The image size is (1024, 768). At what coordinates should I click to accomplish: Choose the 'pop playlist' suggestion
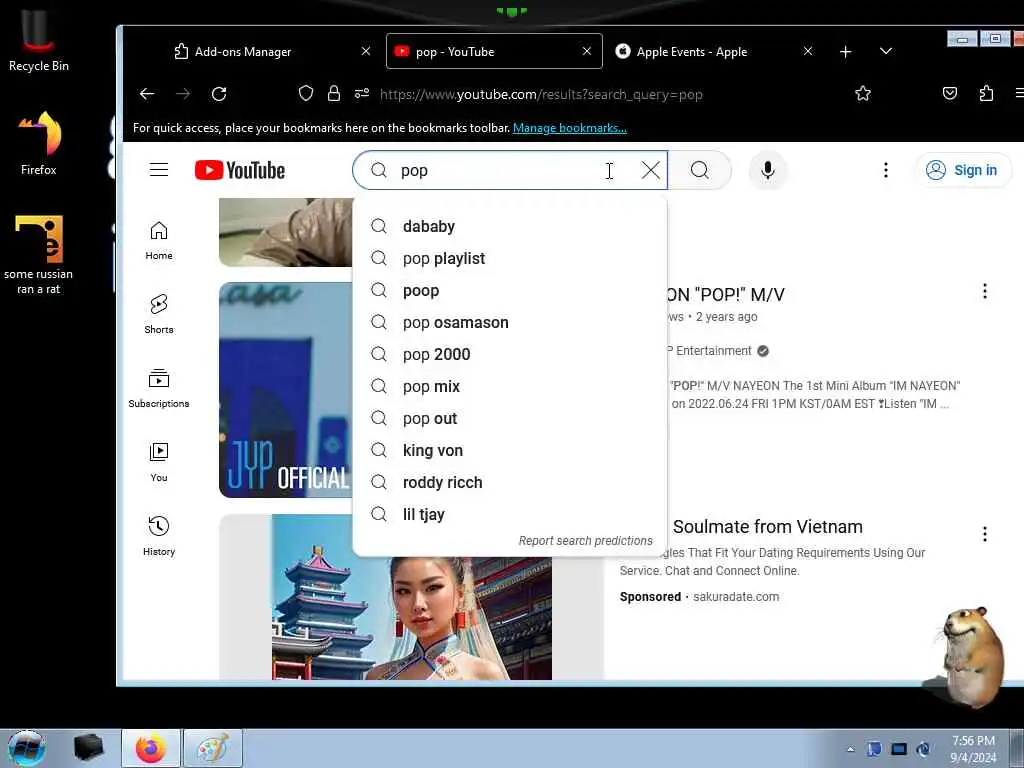pos(509,259)
